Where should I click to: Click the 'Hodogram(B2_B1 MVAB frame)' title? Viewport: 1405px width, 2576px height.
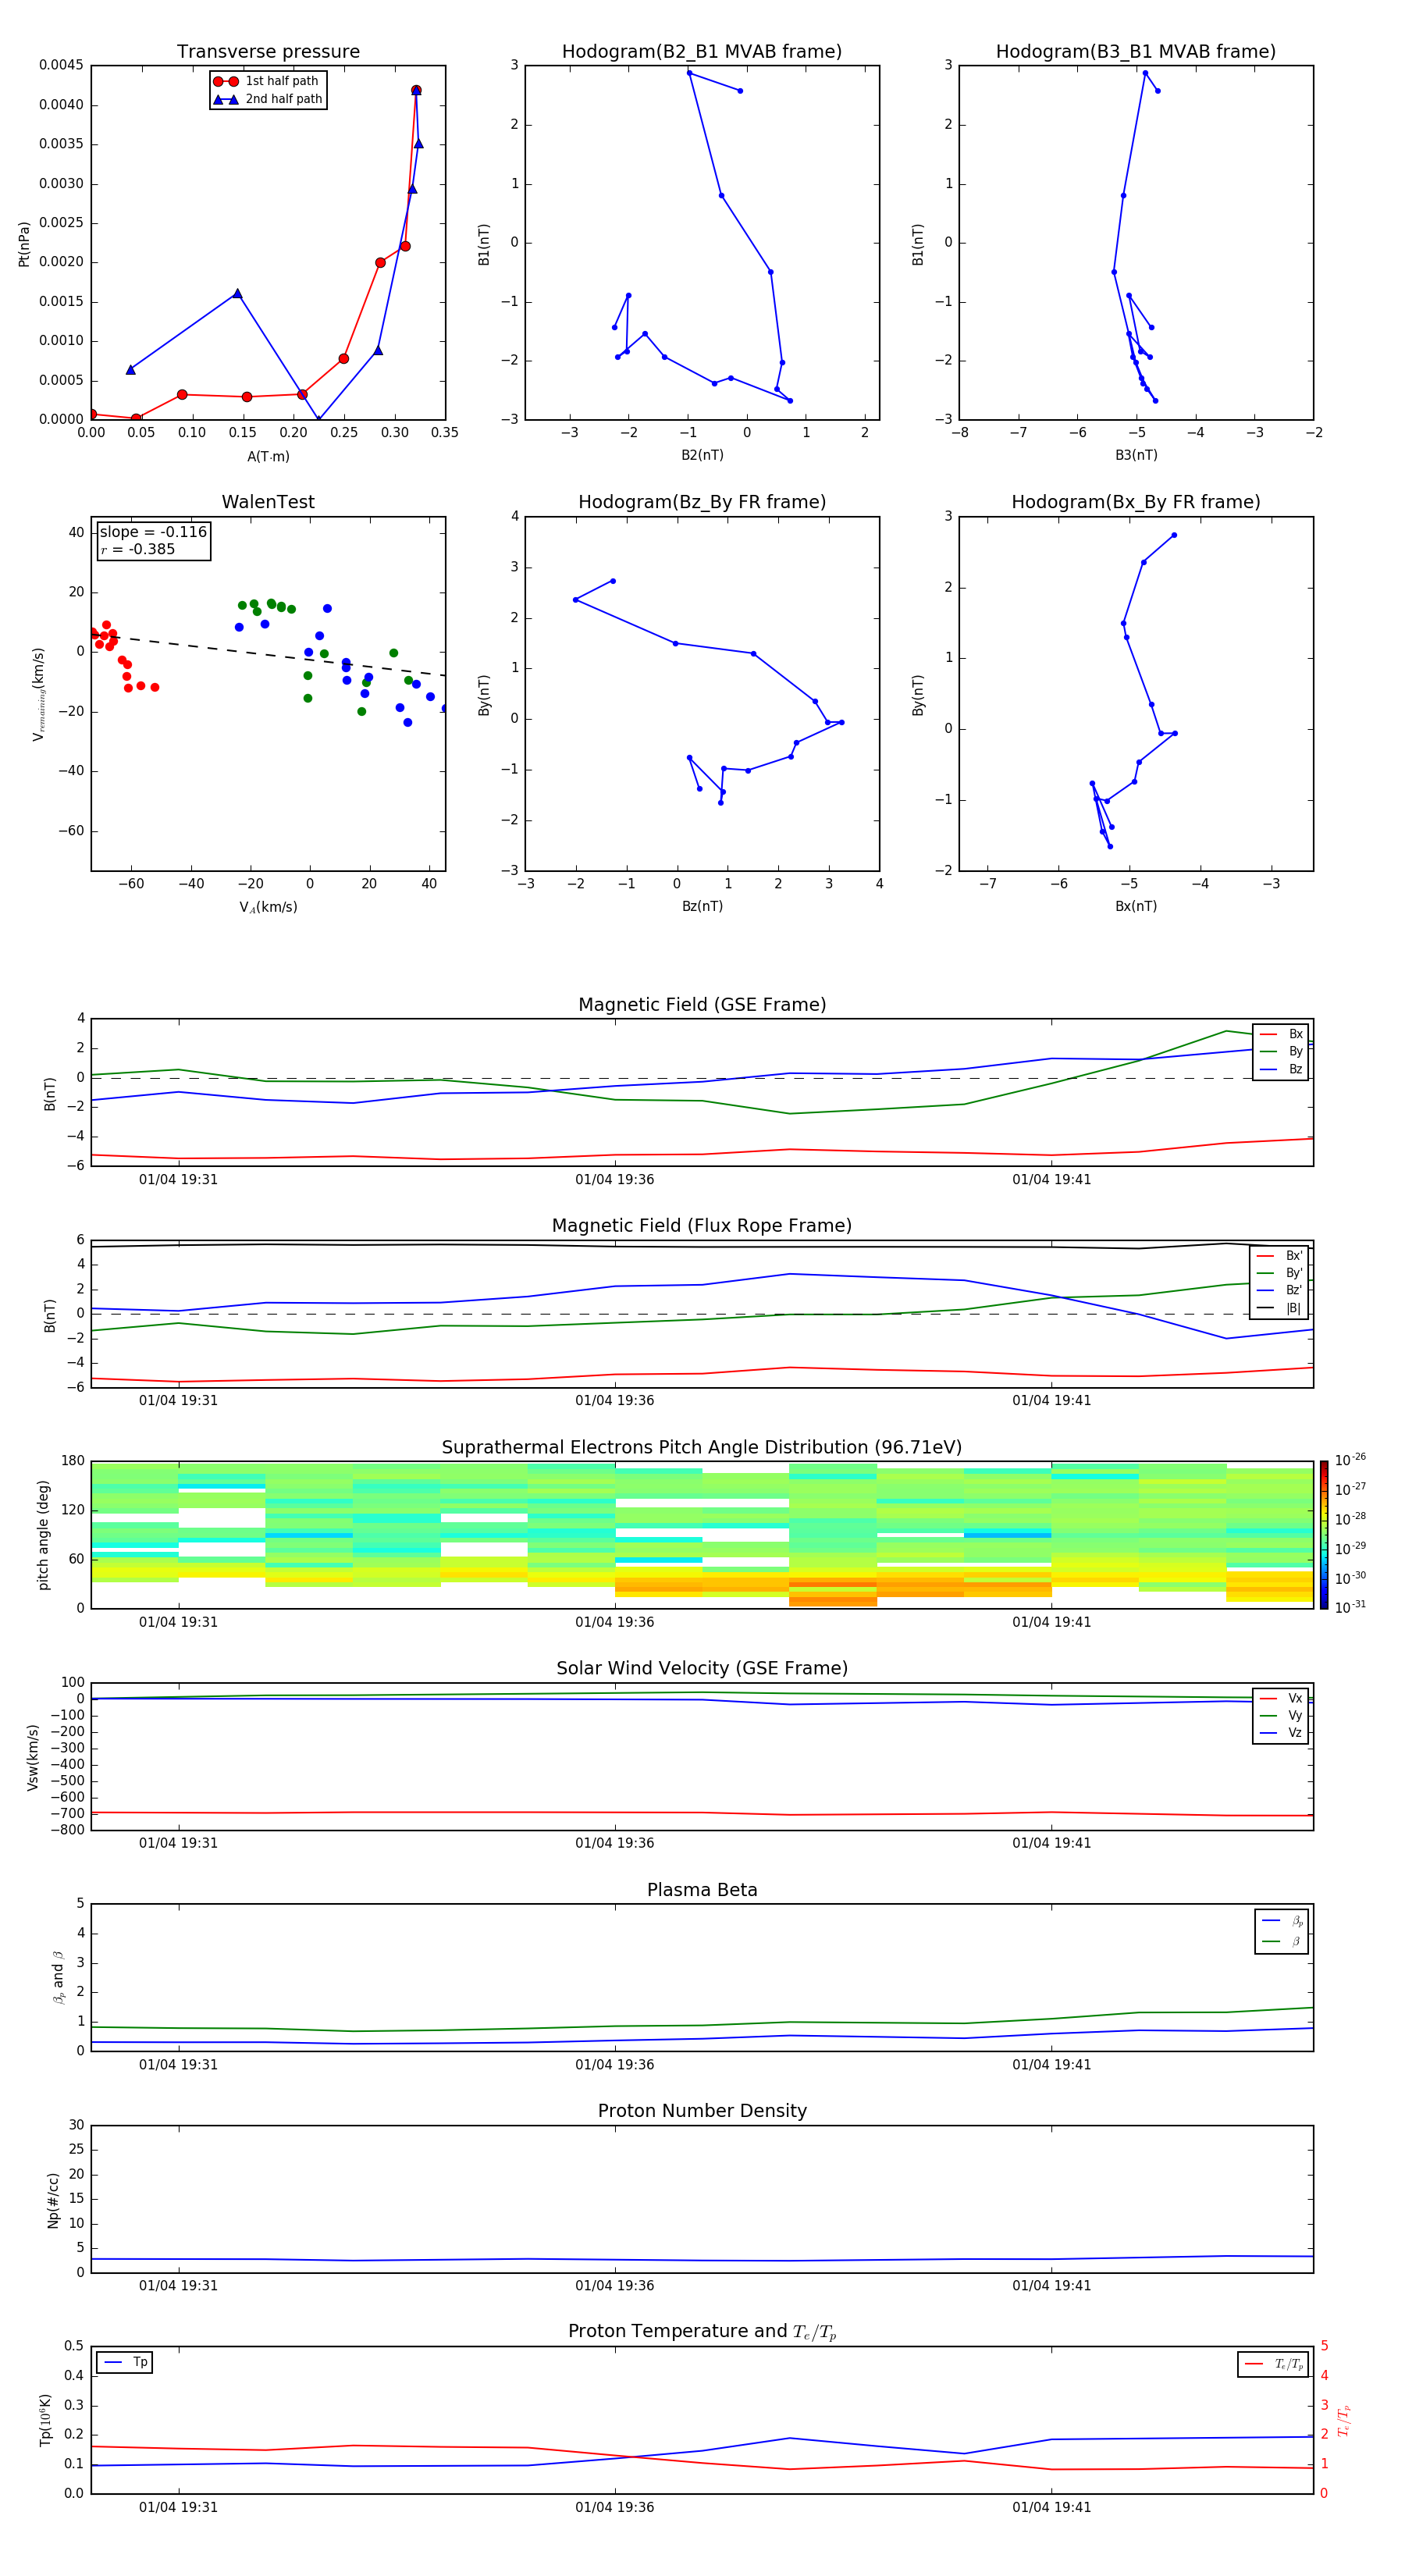[702, 52]
